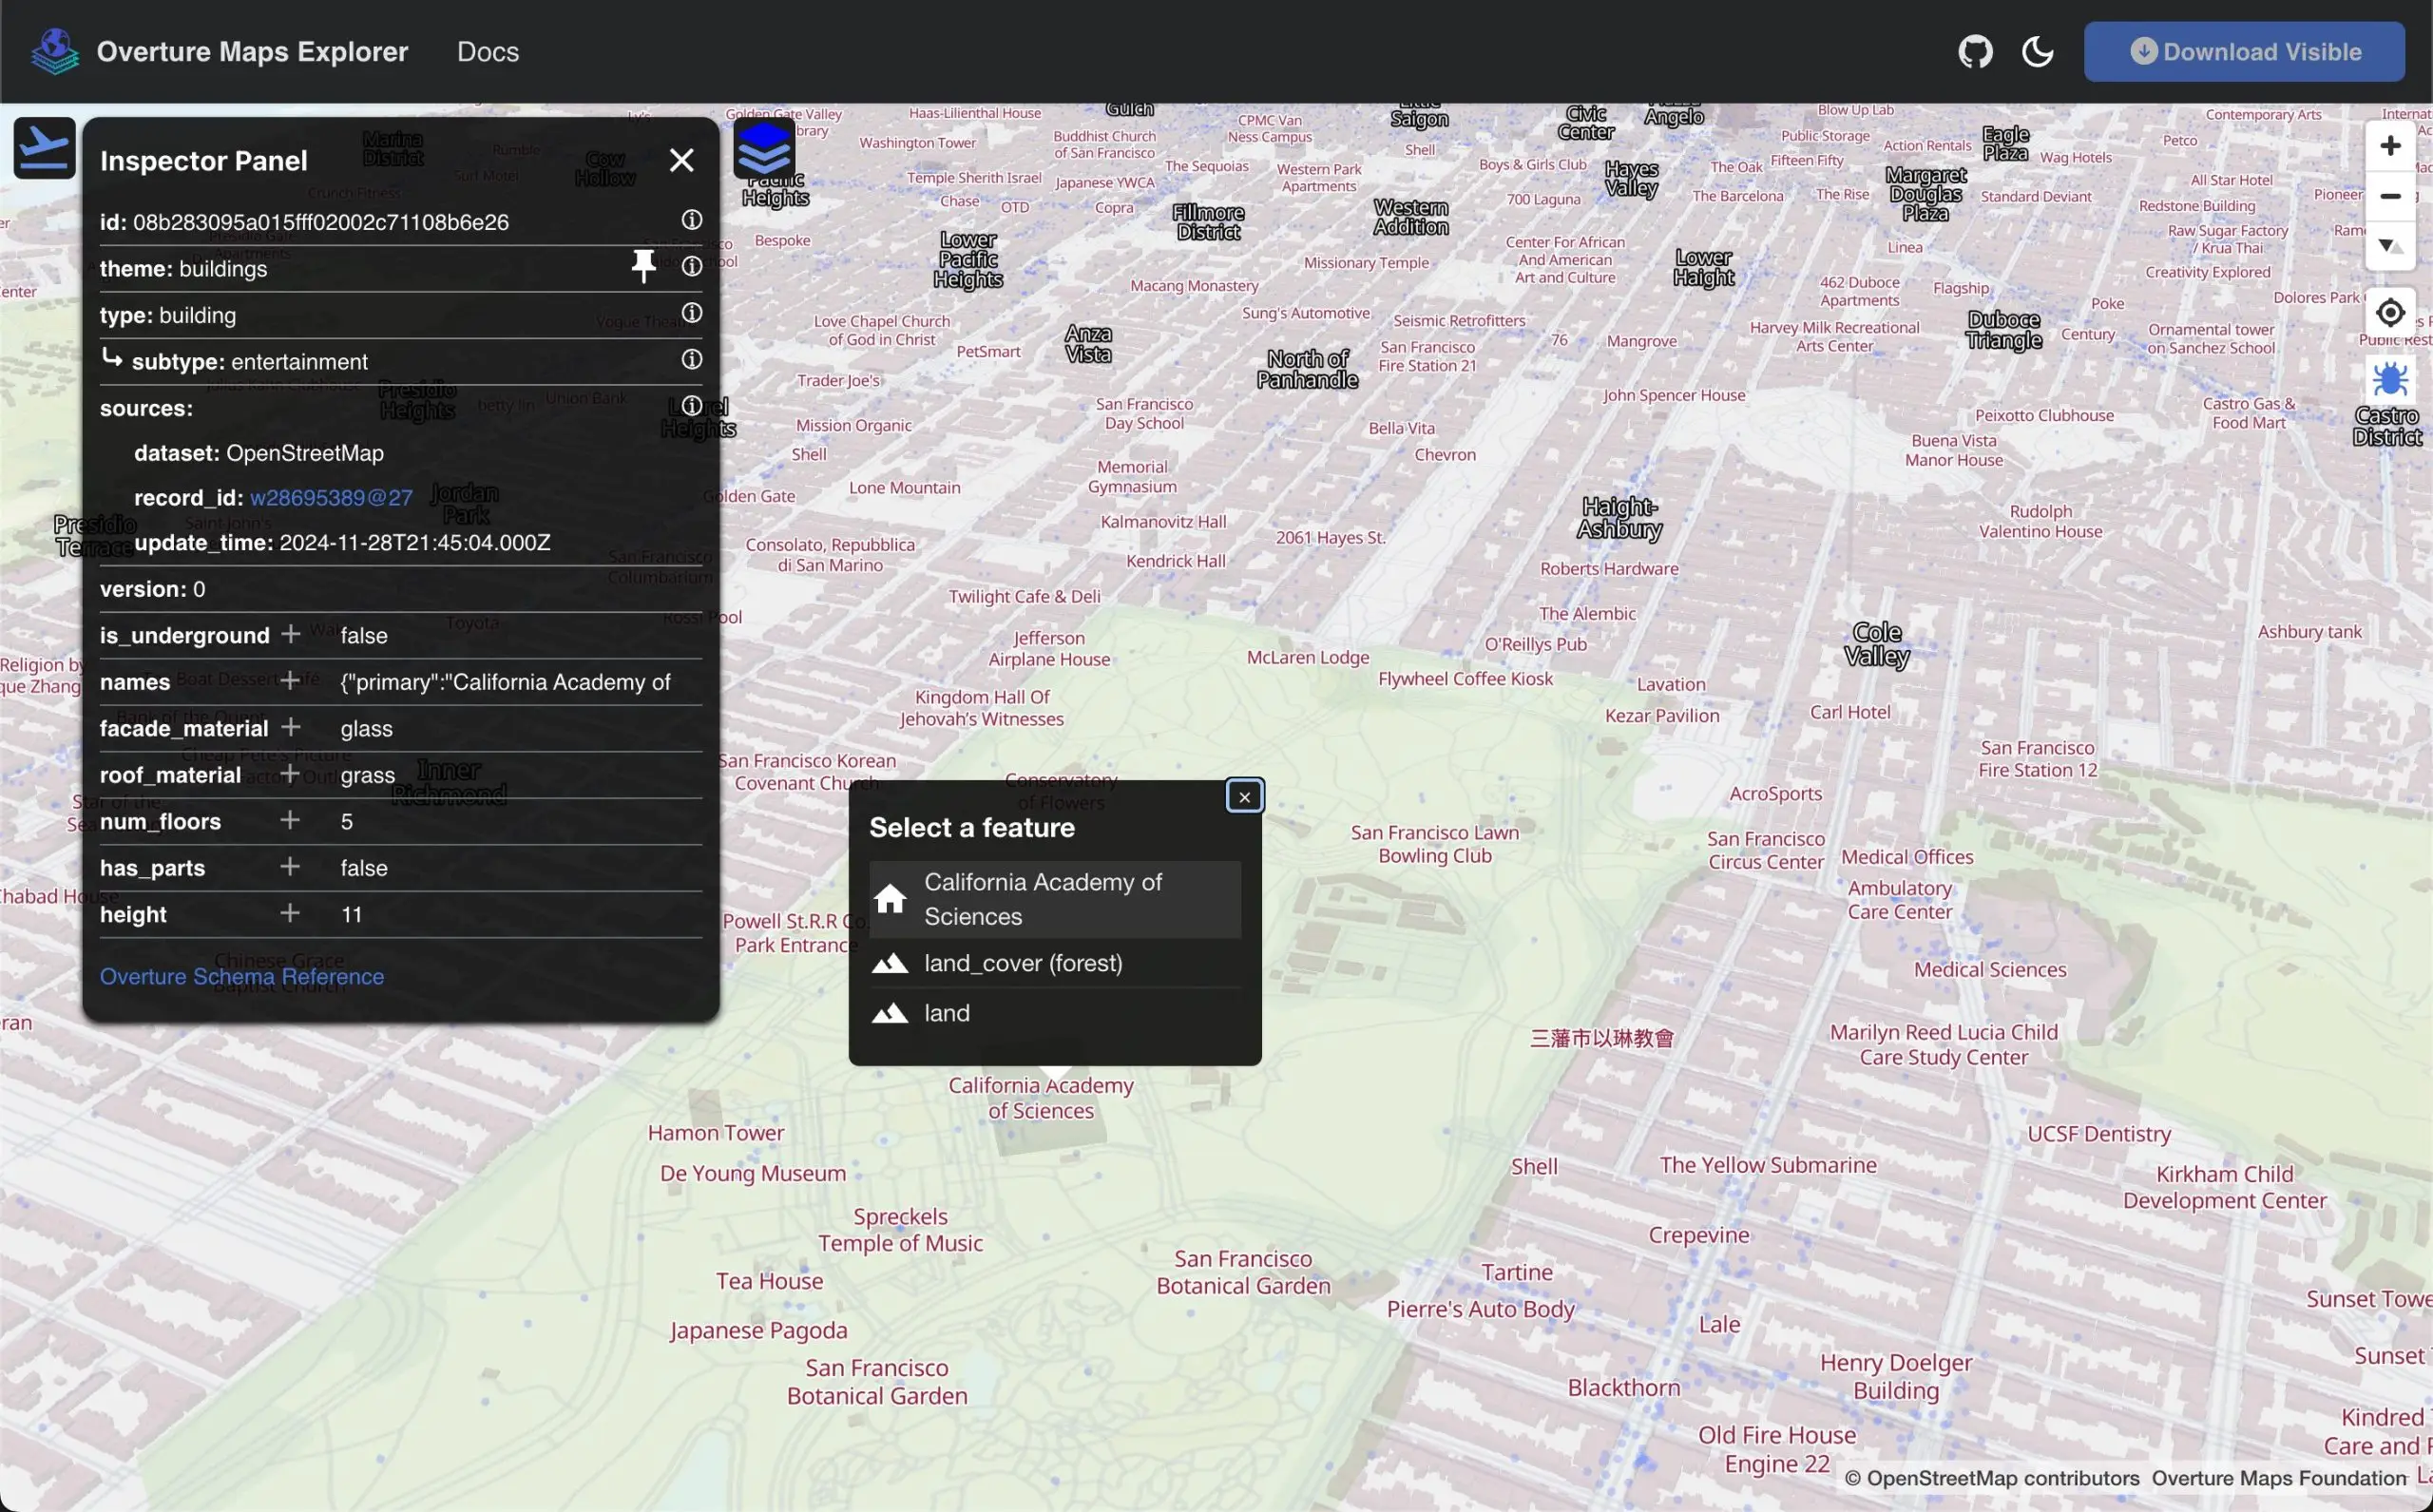Show info for the id field
This screenshot has width=2433, height=1512.
[691, 220]
